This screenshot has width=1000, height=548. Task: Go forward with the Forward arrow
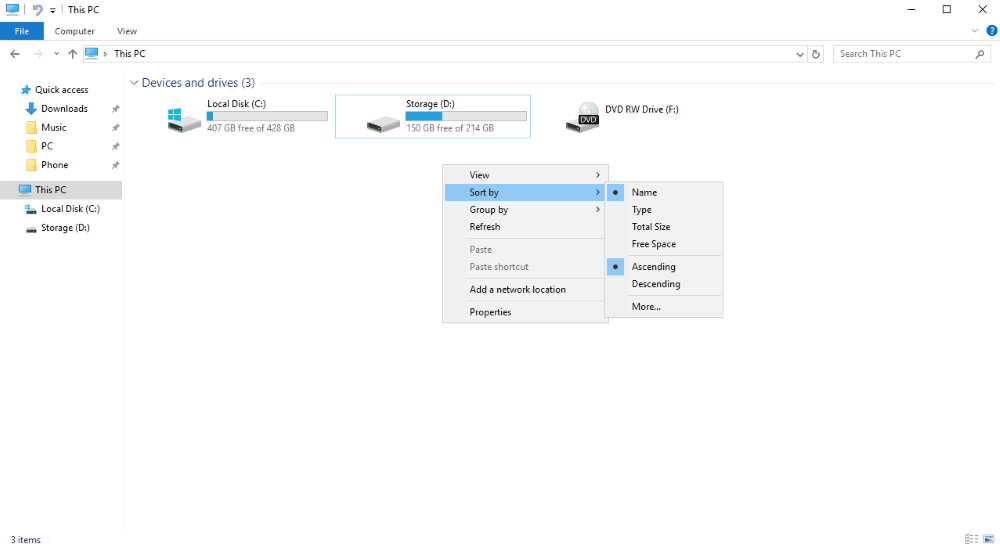[x=38, y=54]
